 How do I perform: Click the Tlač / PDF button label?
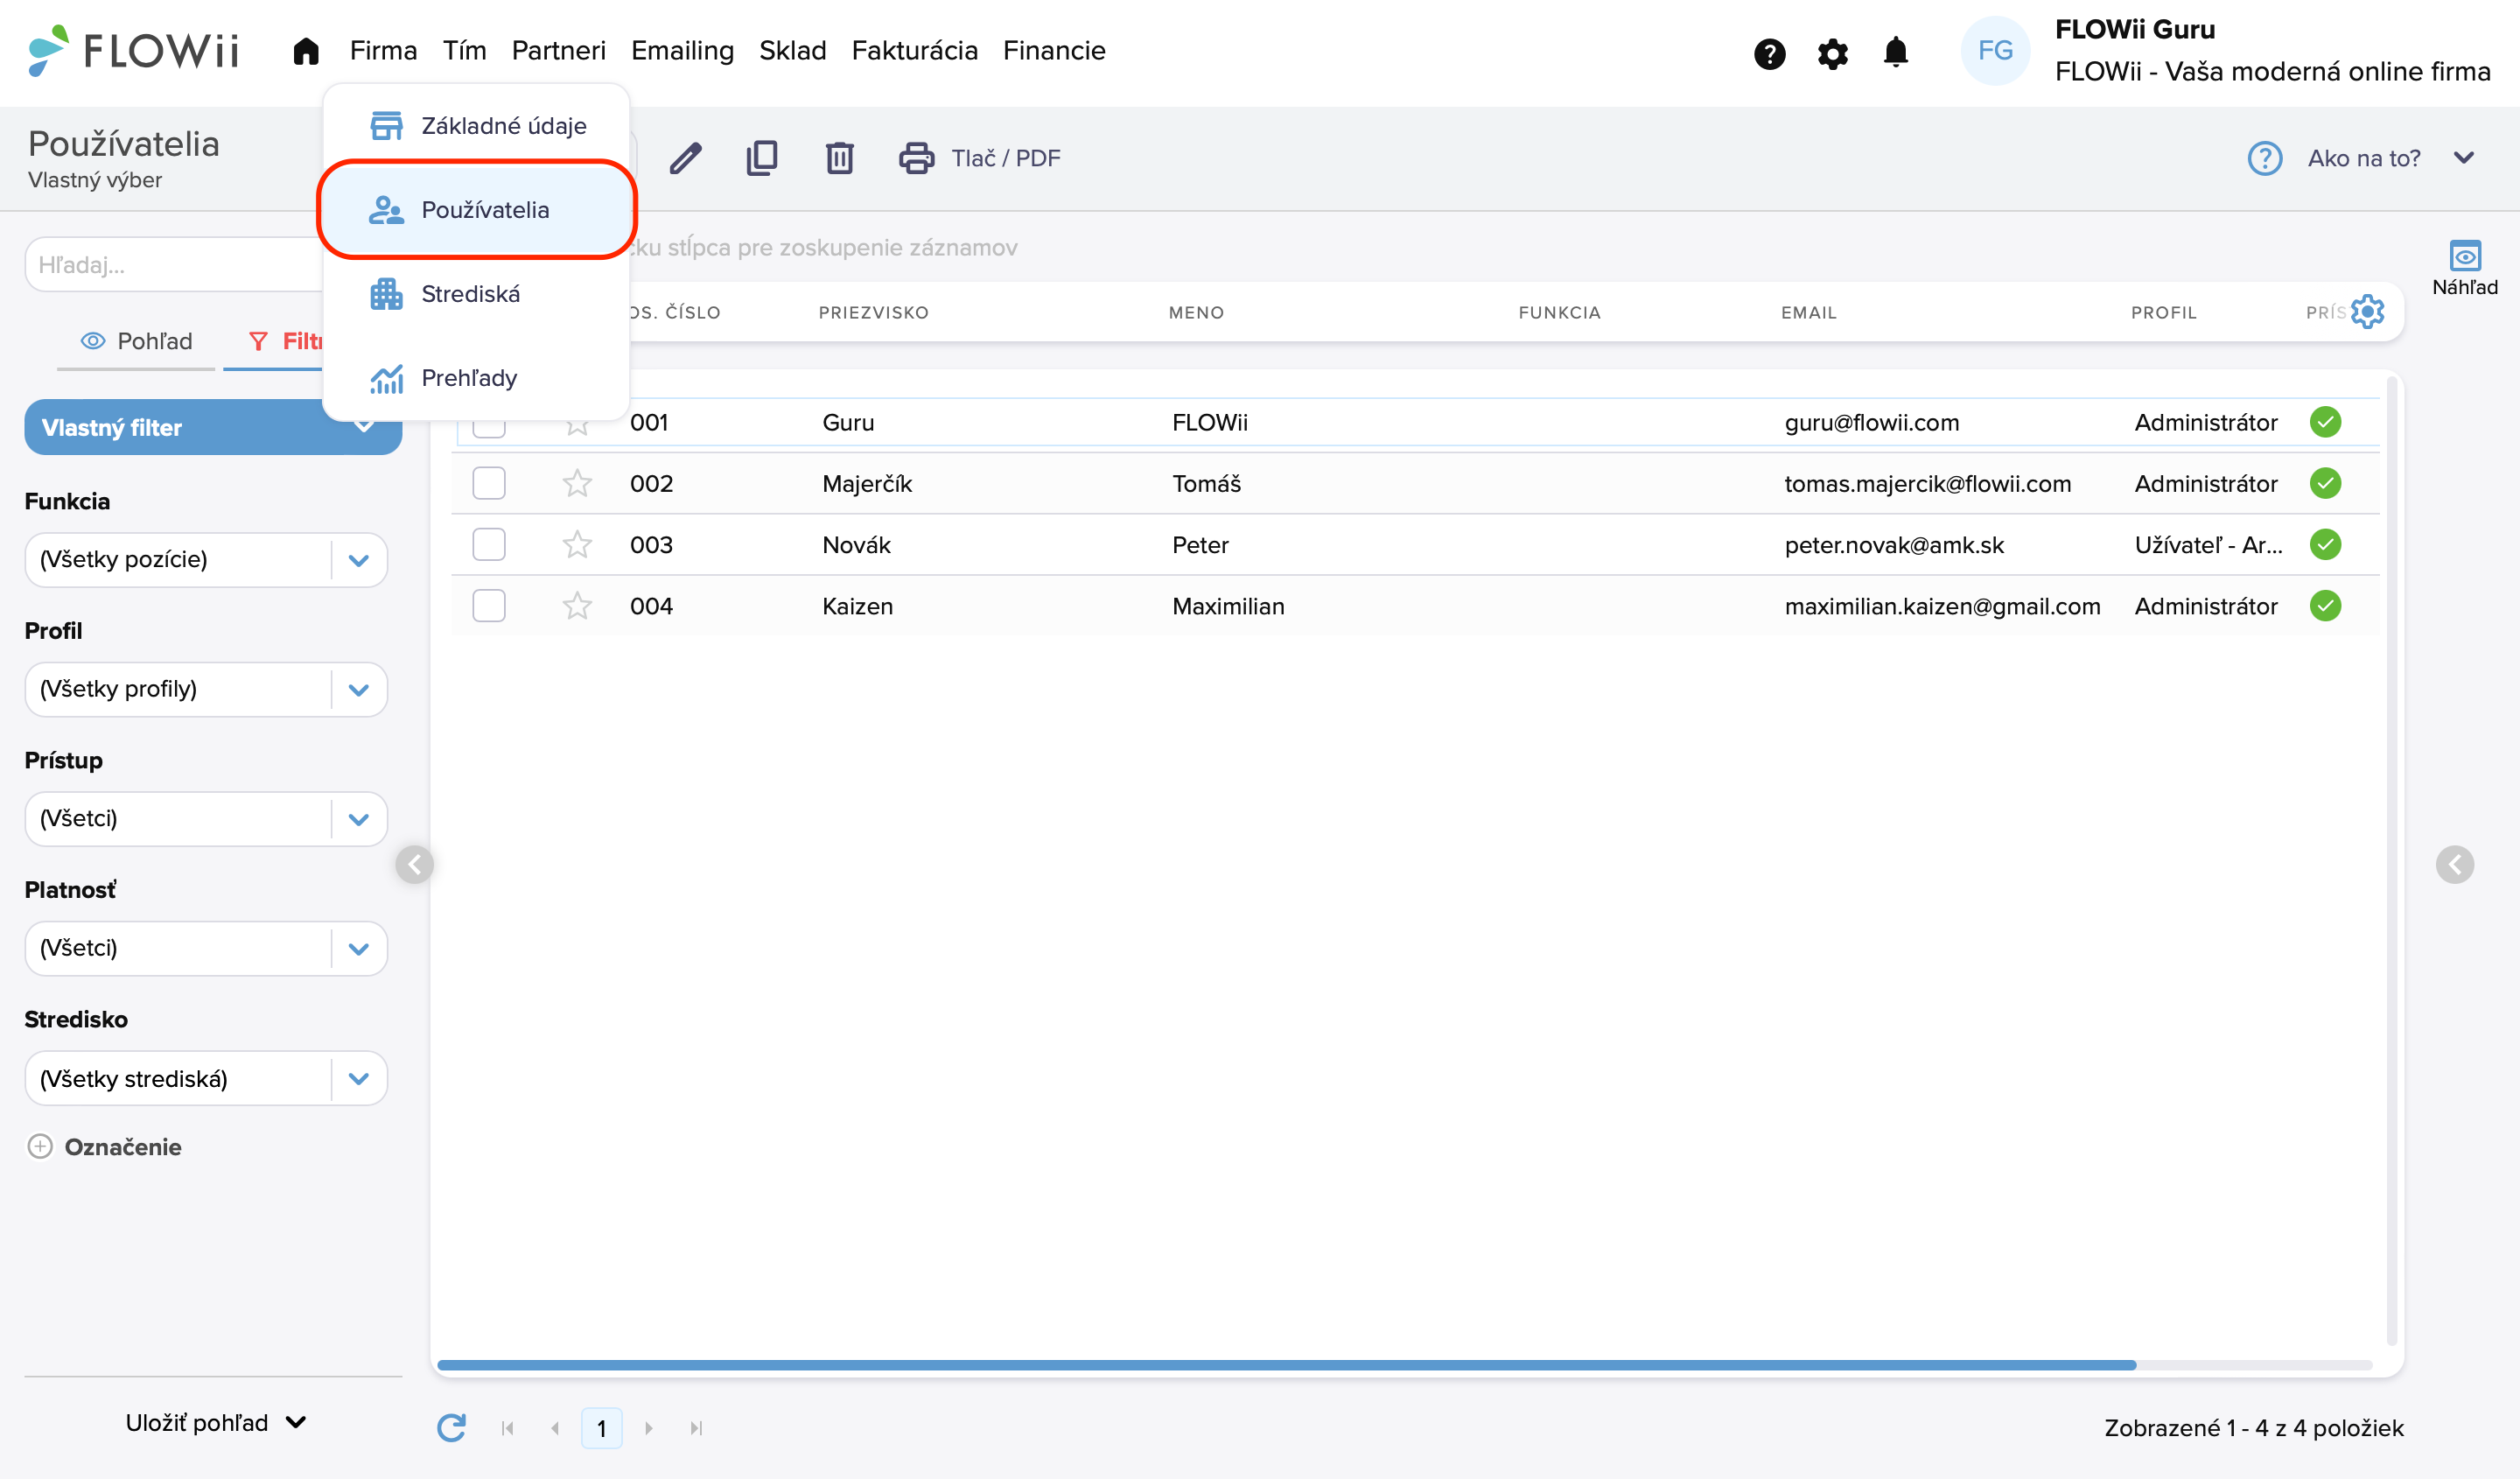click(1006, 158)
